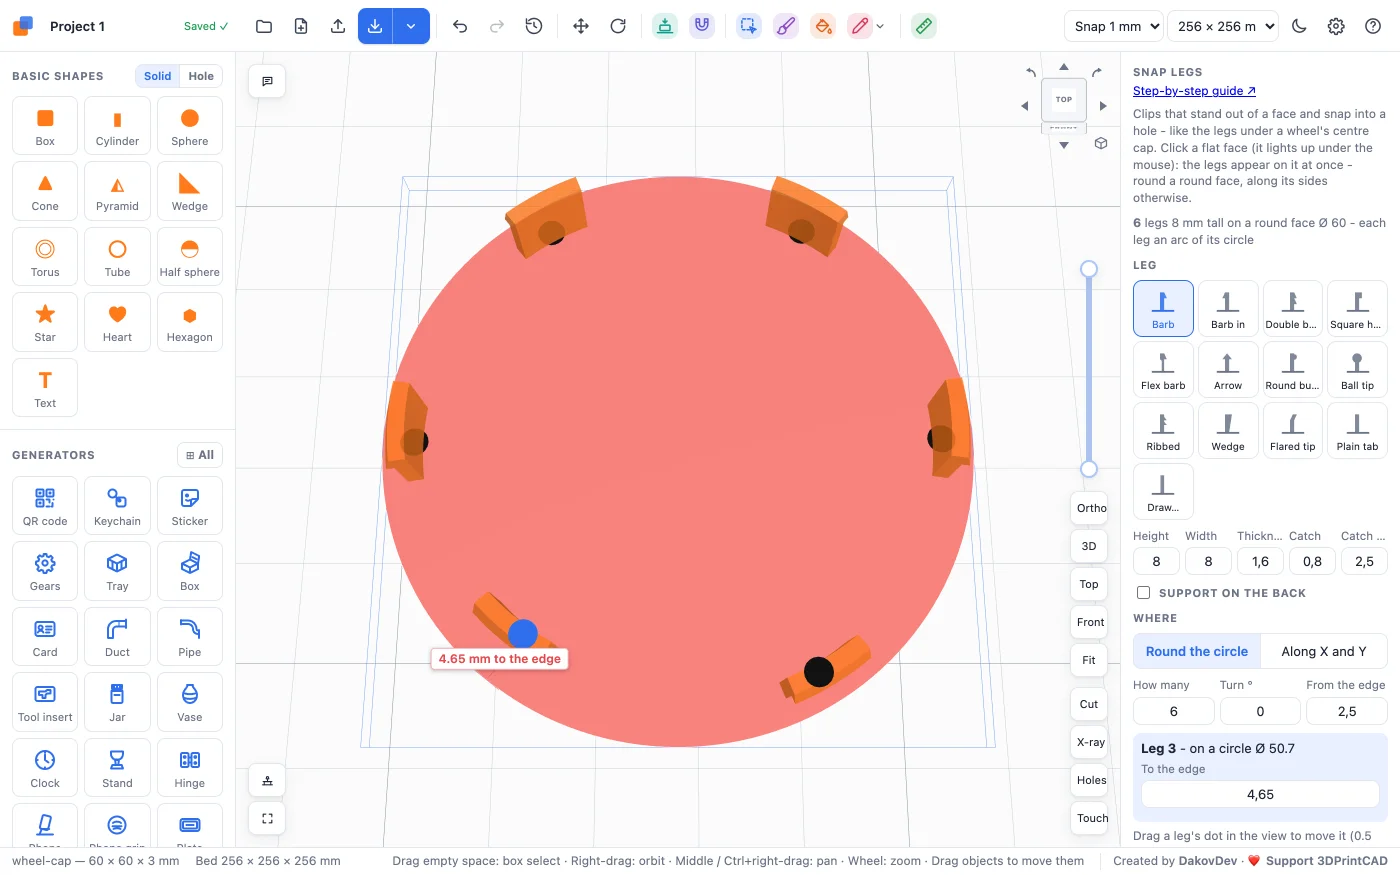
Task: Toggle the magnet snap icon
Action: coord(702,26)
